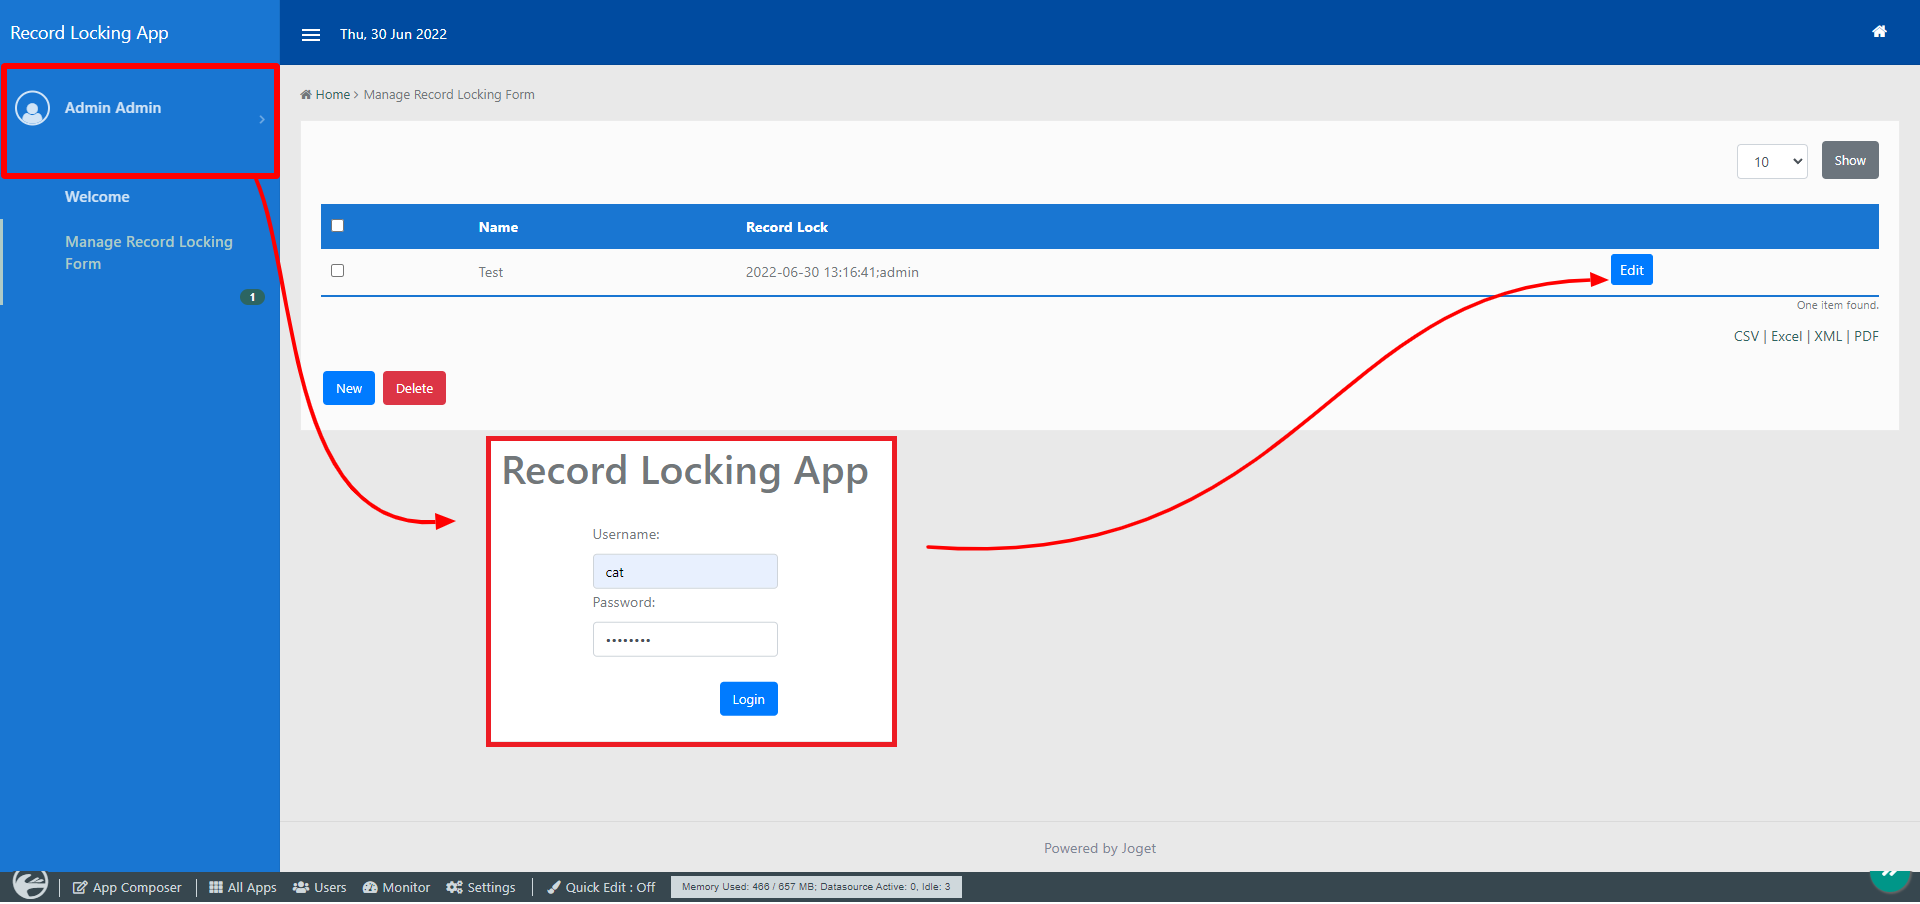Open Manage Record Locking Form menu
Screen dimensions: 1920x904
click(x=149, y=253)
